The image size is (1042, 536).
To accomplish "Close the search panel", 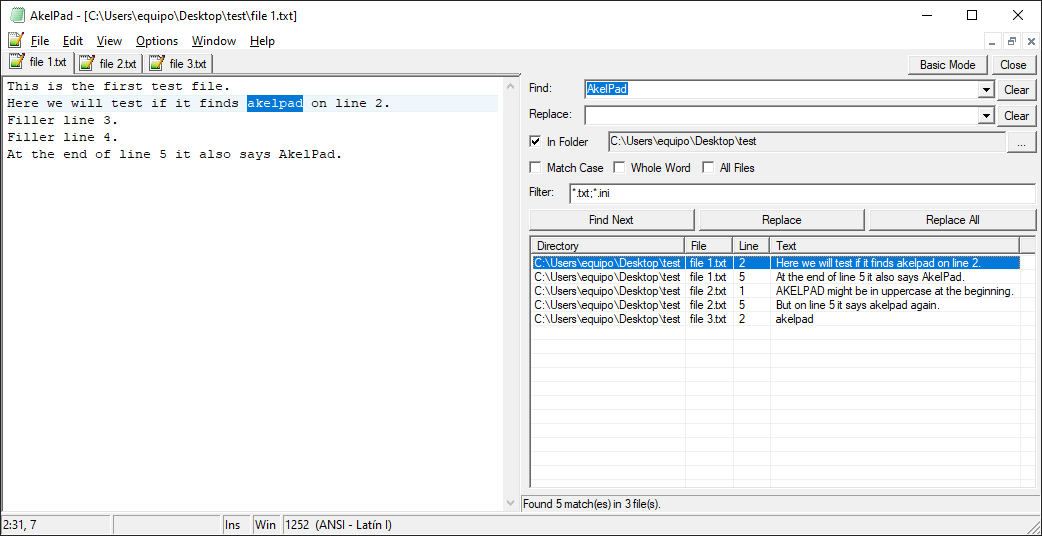I will tap(1013, 64).
